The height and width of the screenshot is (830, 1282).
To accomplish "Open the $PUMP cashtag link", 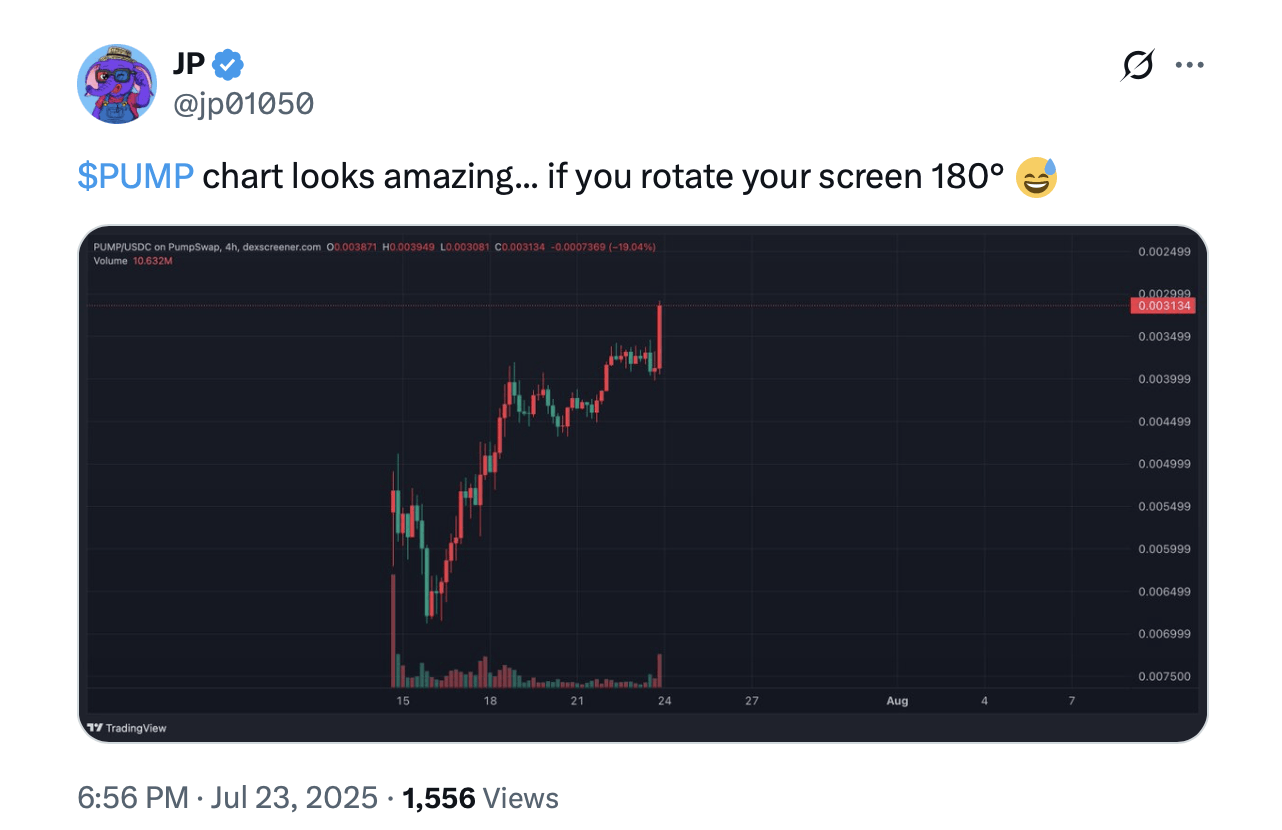I will (135, 175).
